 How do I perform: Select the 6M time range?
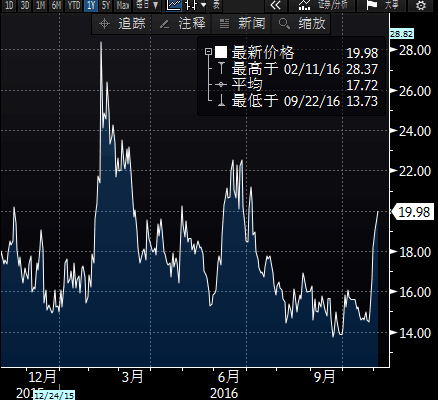57,5
